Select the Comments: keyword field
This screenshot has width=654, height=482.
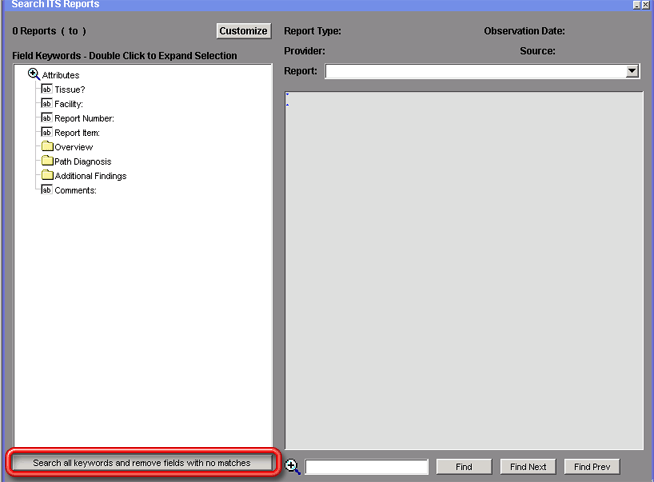[75, 191]
